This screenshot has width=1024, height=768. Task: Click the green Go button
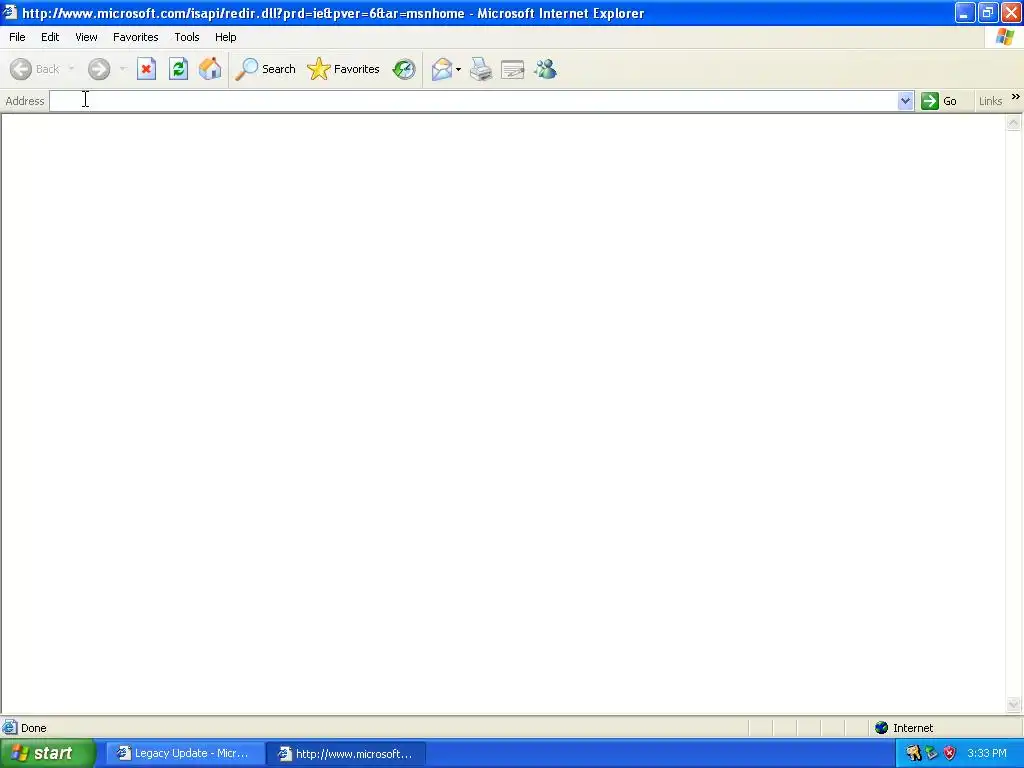[939, 101]
